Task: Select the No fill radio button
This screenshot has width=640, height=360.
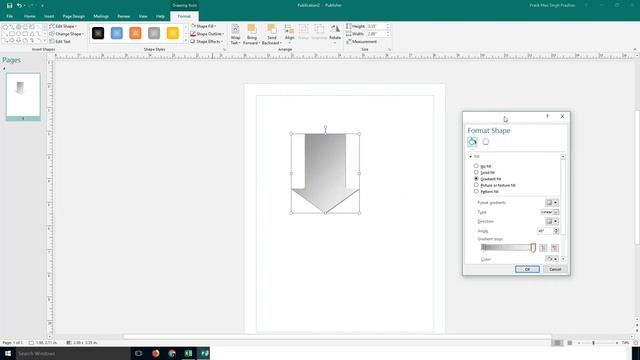Action: [x=476, y=166]
